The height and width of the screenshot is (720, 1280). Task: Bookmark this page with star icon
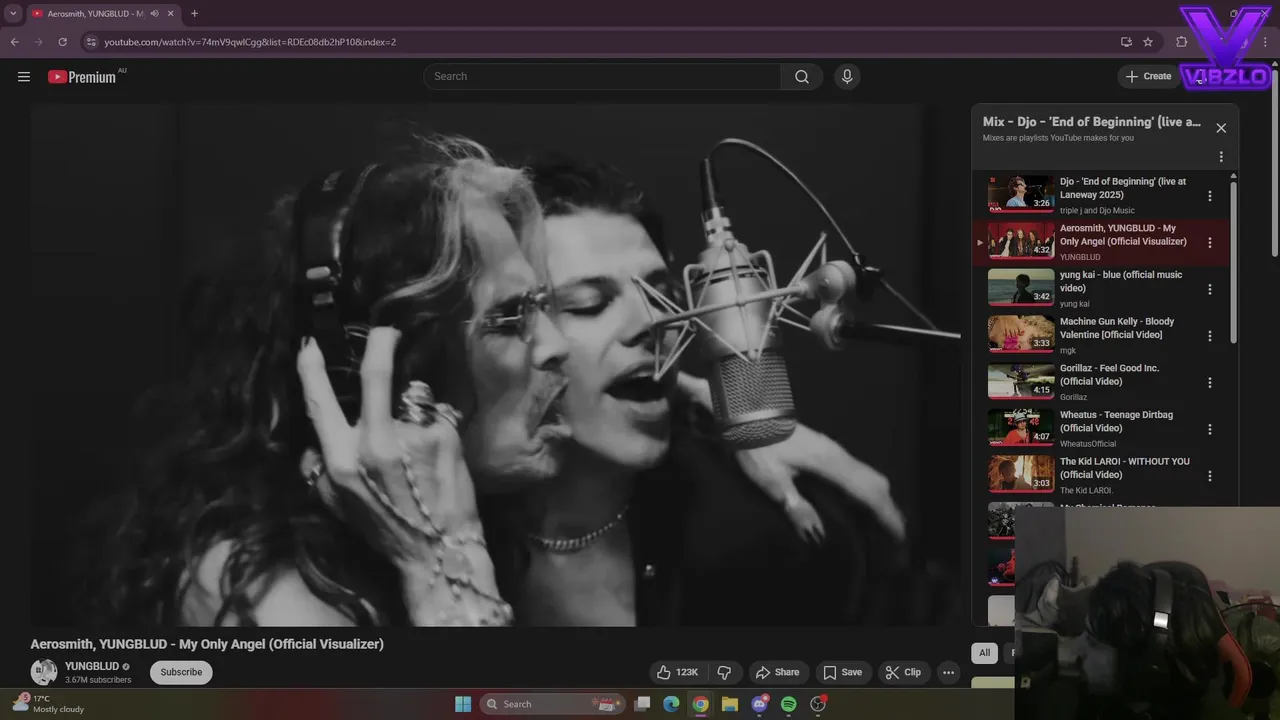pyautogui.click(x=1148, y=42)
